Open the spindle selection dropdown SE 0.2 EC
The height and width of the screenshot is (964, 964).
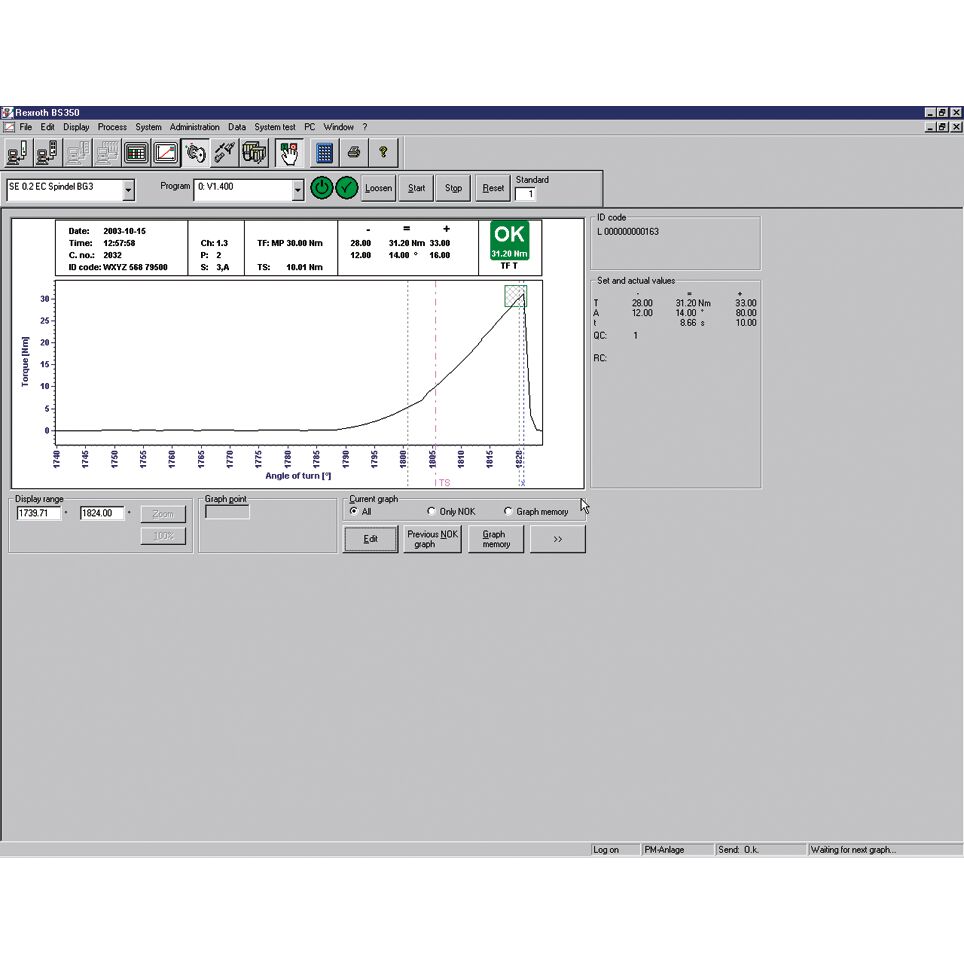pyautogui.click(x=127, y=189)
